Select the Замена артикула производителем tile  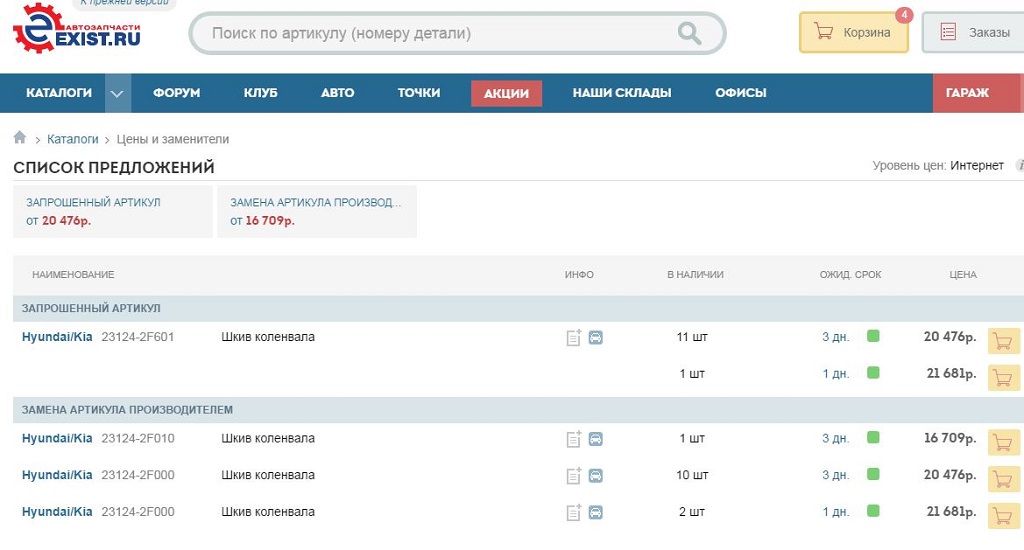pyautogui.click(x=316, y=211)
